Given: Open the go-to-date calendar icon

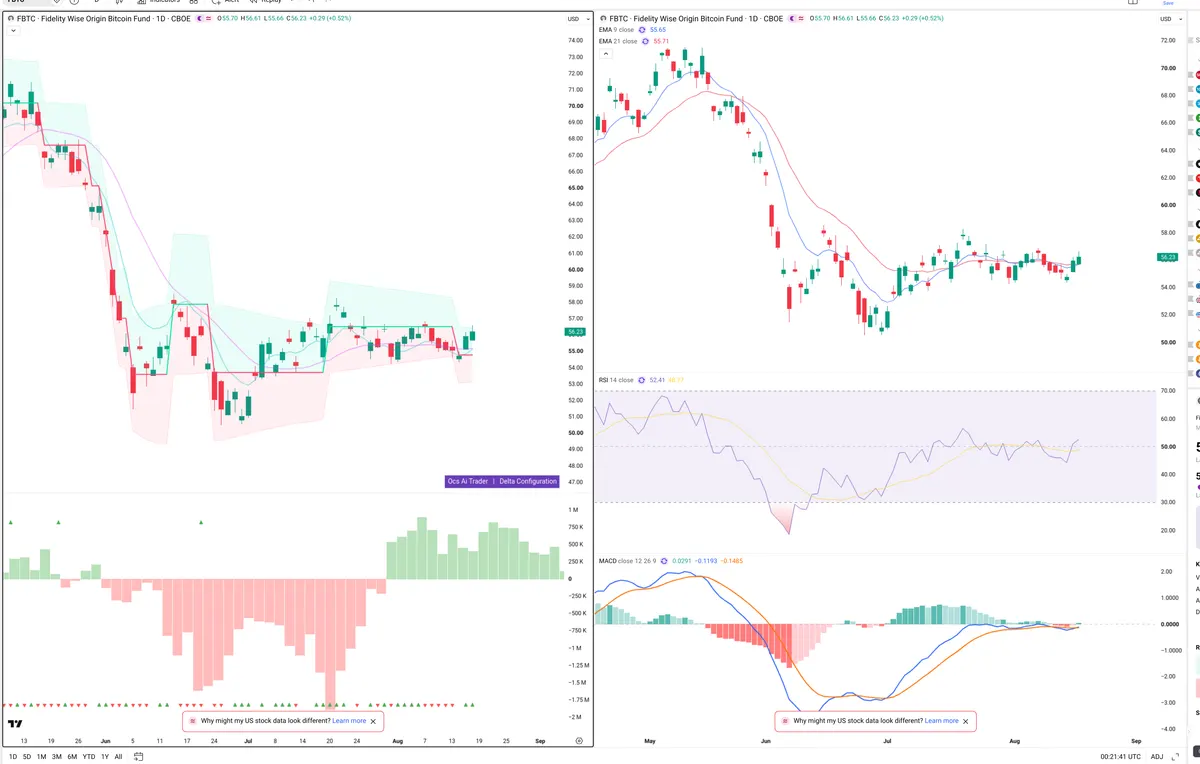Looking at the screenshot, I should (139, 757).
